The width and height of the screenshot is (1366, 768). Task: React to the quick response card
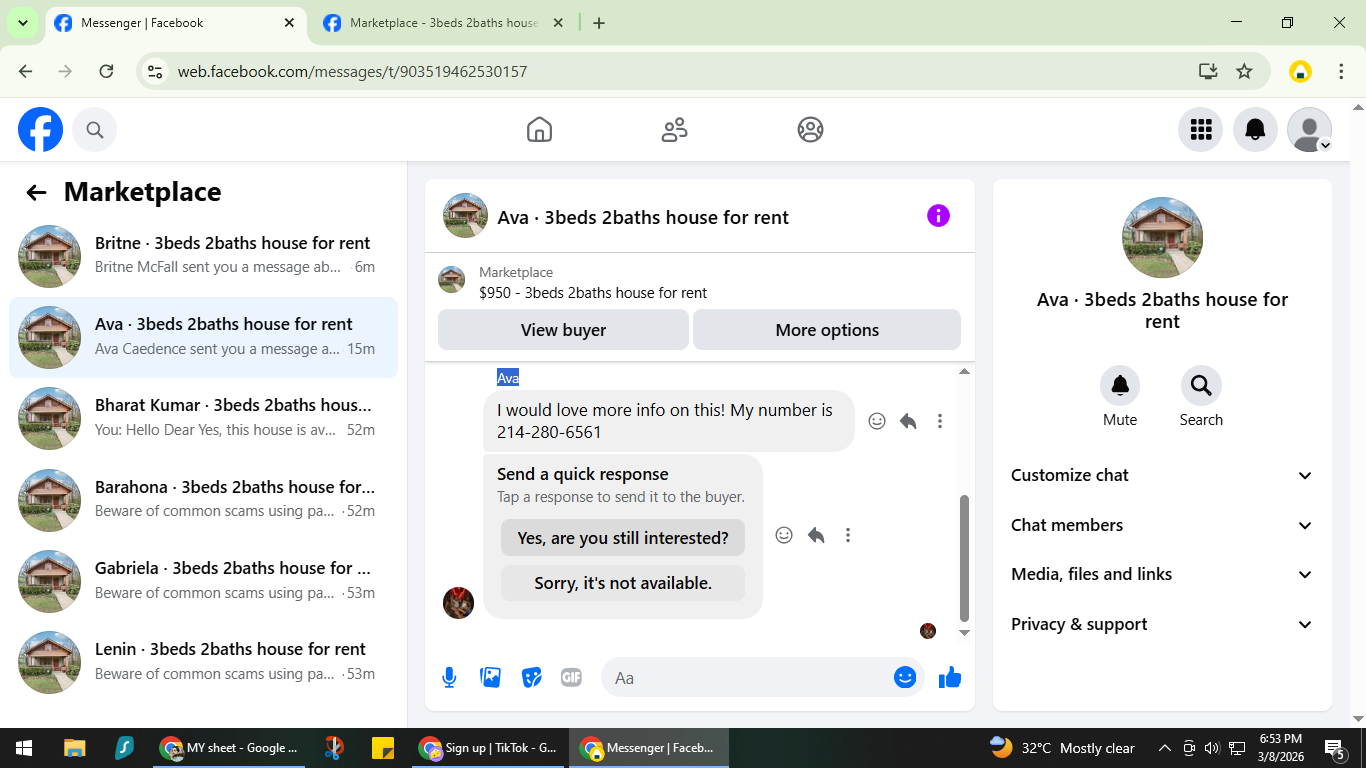pos(784,535)
